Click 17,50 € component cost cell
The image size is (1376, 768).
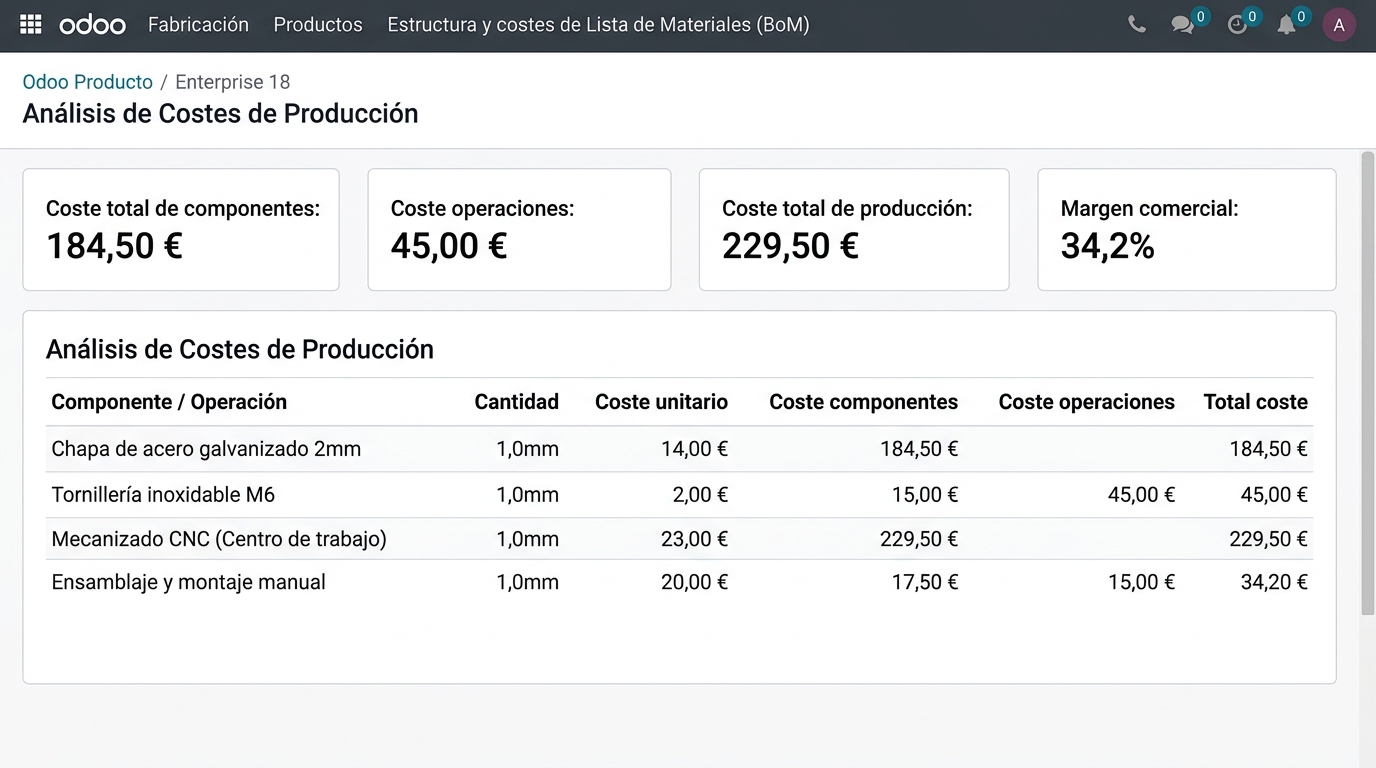925,582
